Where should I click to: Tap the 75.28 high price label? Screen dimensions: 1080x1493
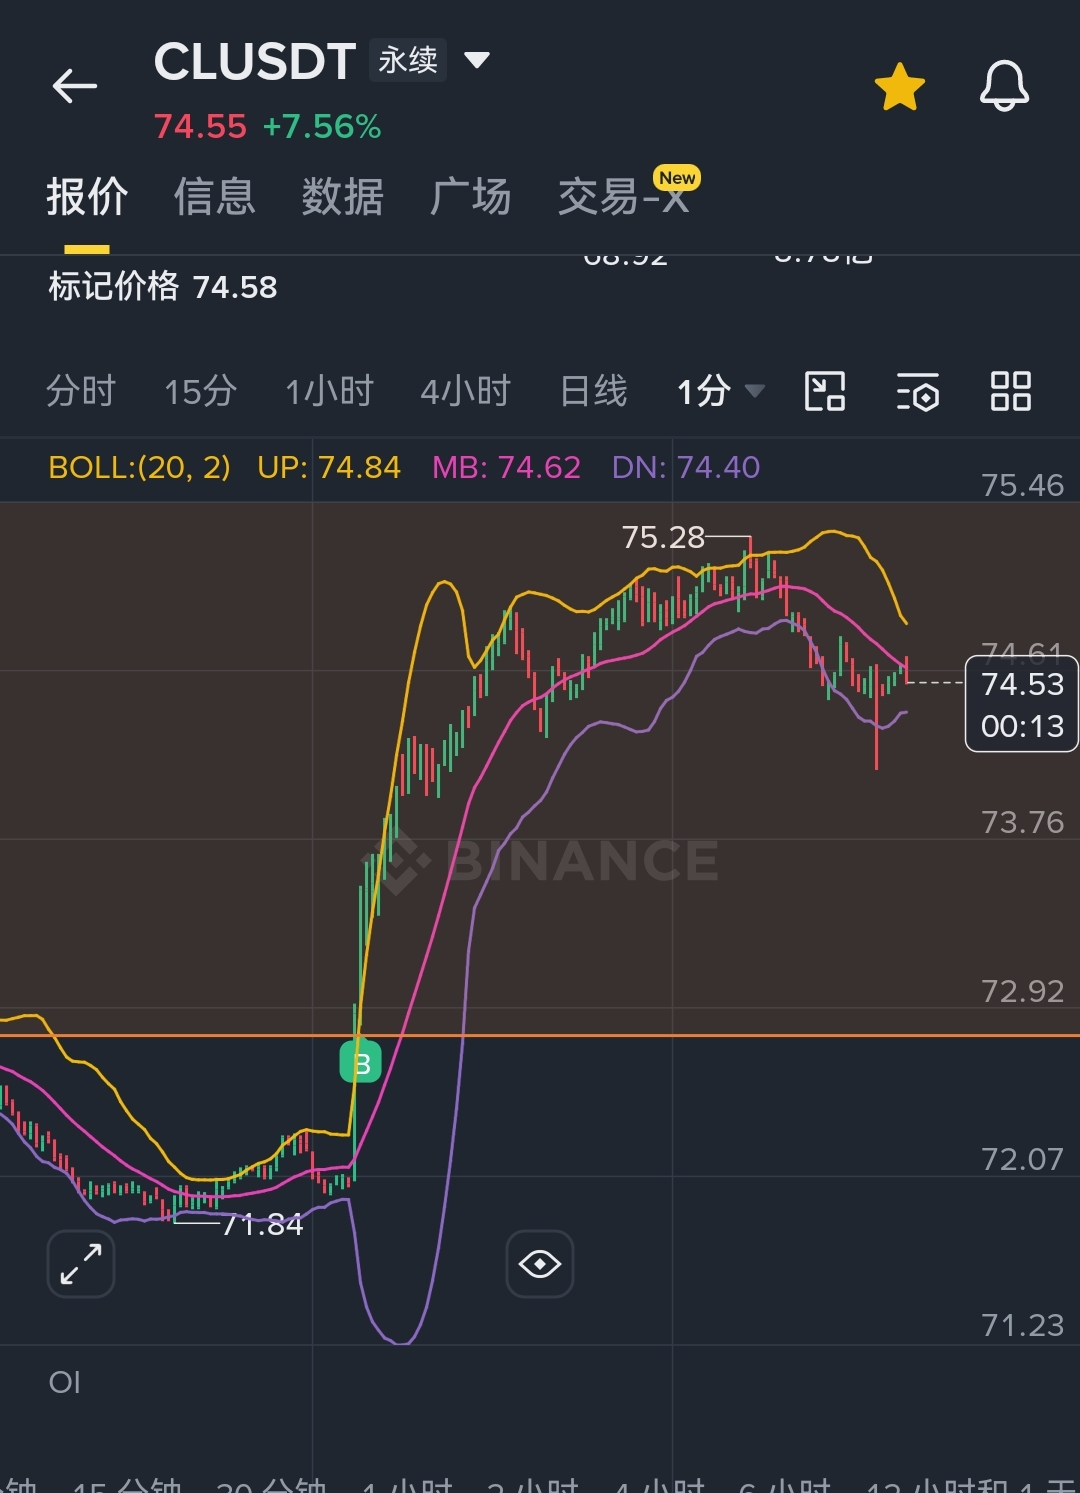[663, 537]
